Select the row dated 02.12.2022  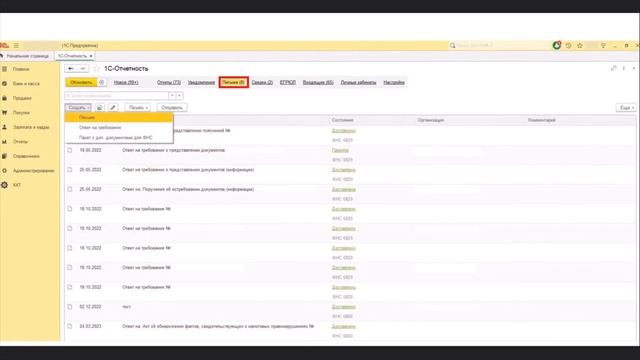[x=351, y=311]
